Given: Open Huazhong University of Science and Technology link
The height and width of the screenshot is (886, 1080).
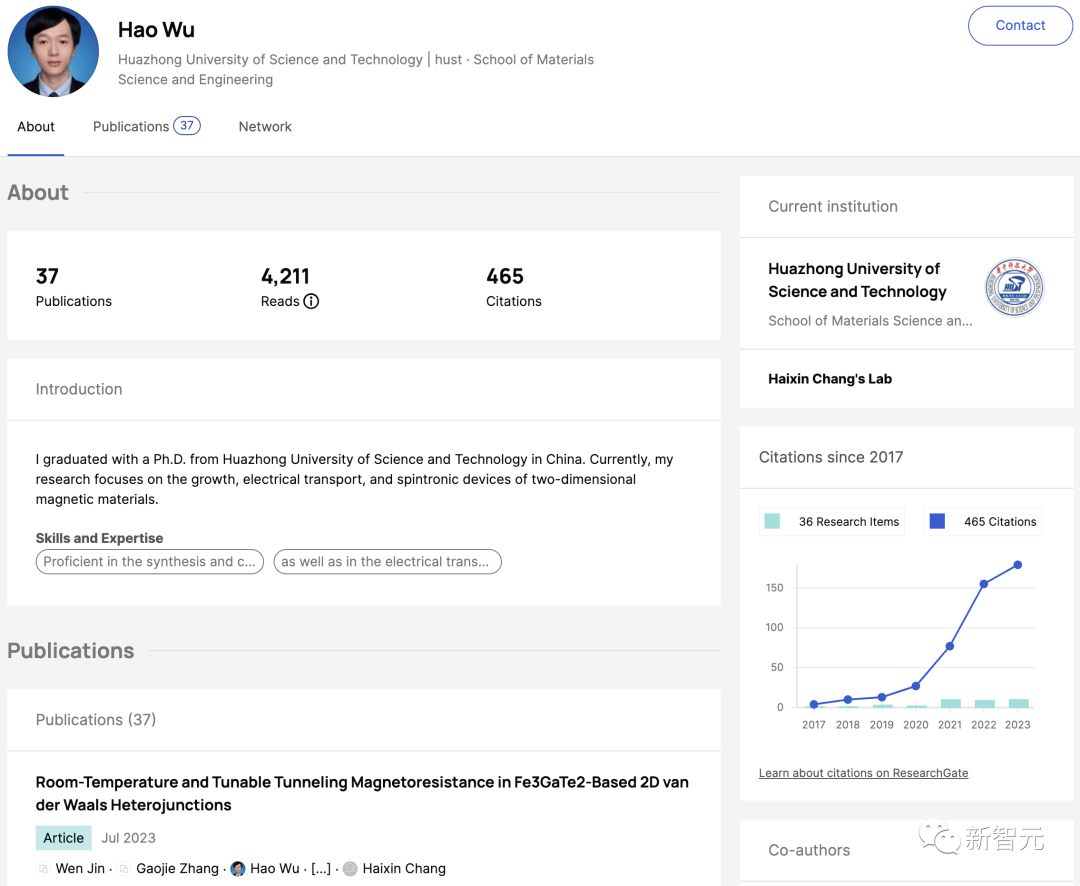Looking at the screenshot, I should pos(857,280).
